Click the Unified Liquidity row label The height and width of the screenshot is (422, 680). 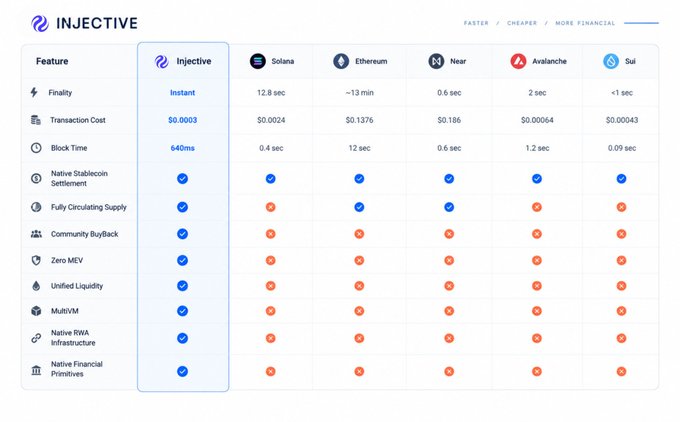77,286
